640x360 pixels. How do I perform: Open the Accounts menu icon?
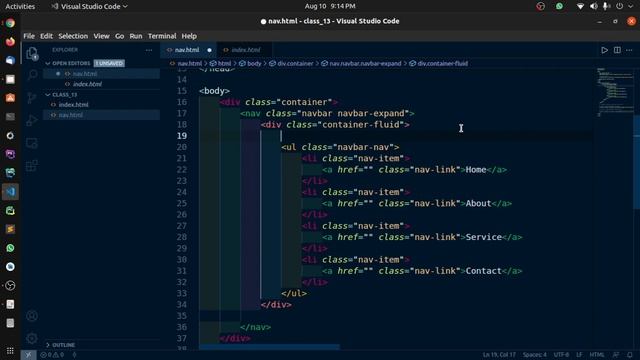(x=32, y=316)
